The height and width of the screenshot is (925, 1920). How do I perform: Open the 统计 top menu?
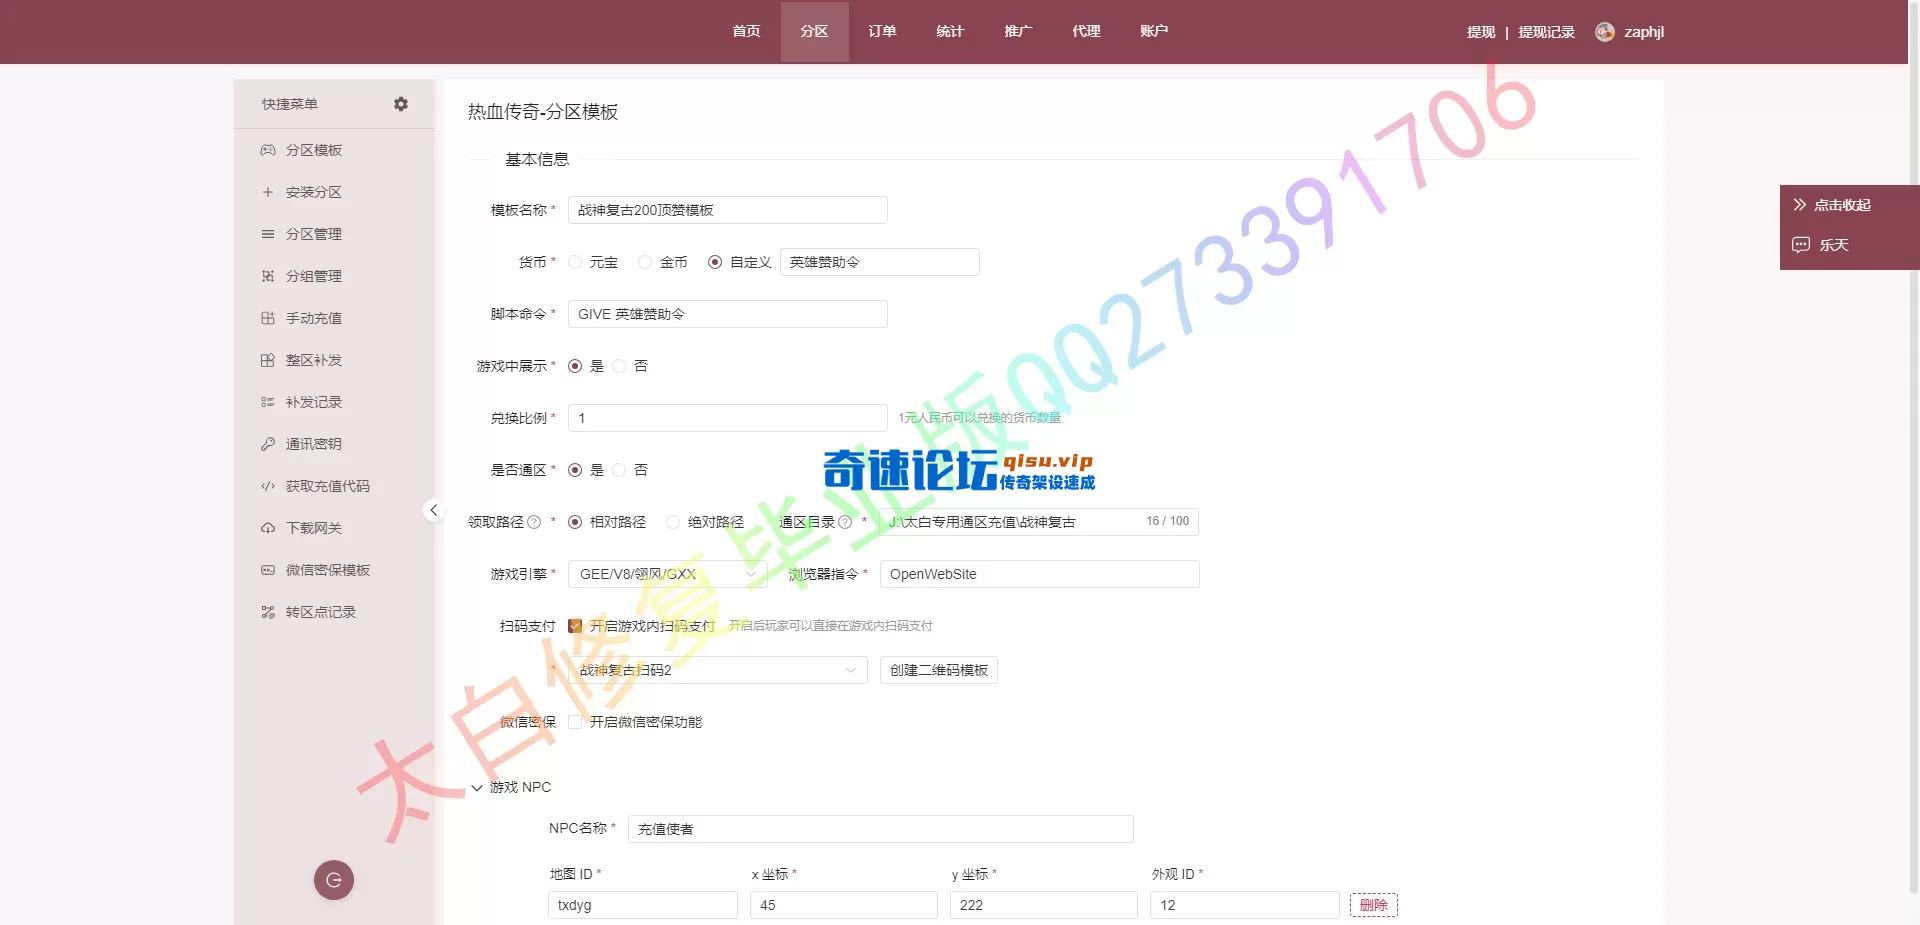click(950, 32)
